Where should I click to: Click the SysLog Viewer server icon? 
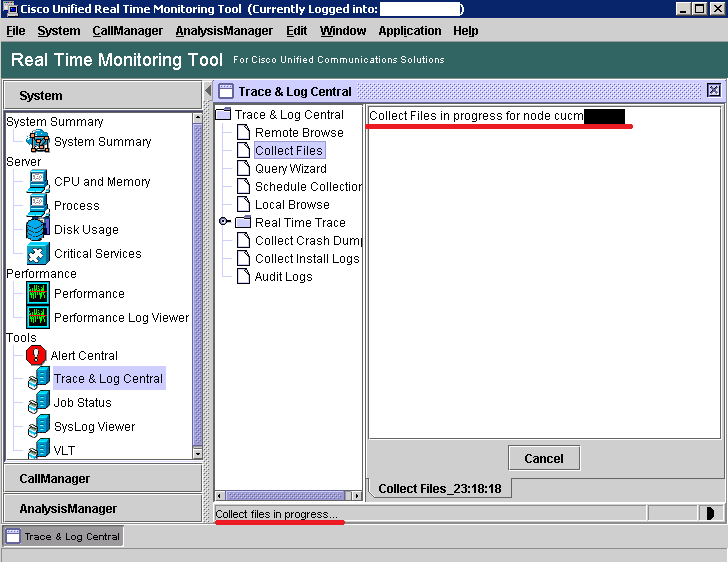38,426
